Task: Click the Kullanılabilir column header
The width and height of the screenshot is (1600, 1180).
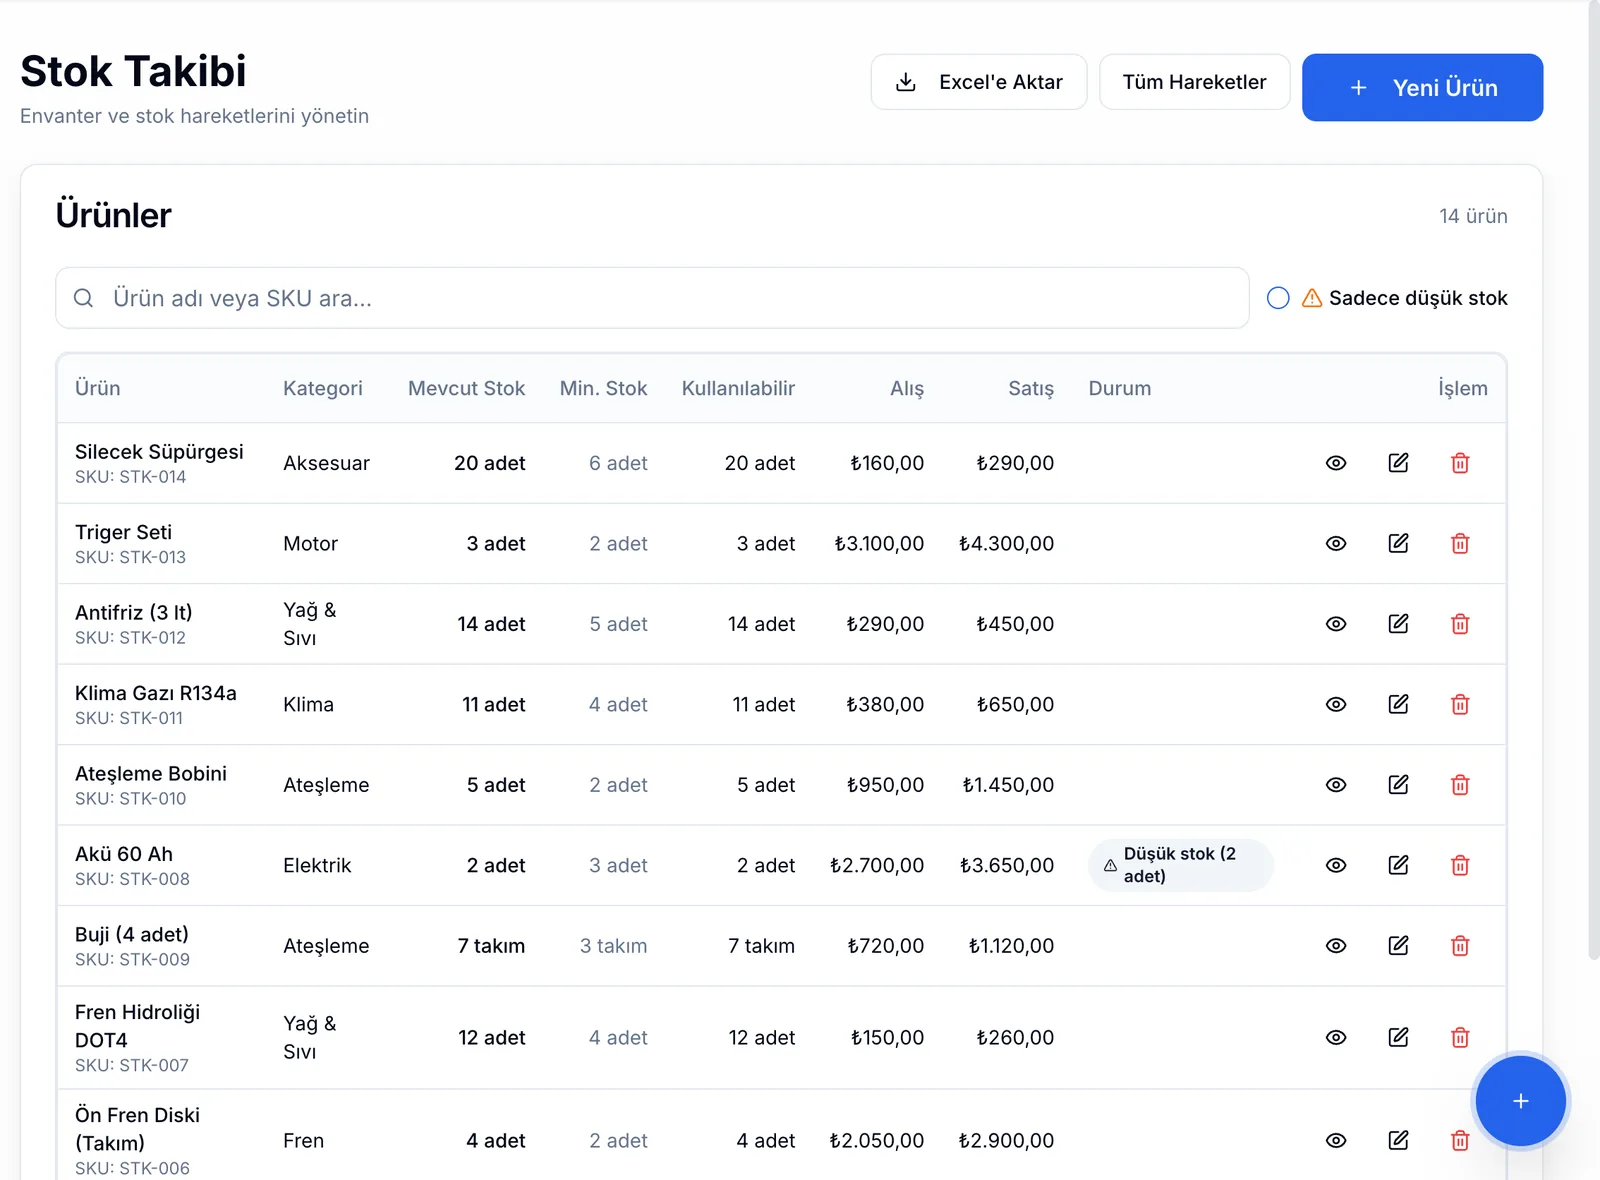Action: coord(738,388)
